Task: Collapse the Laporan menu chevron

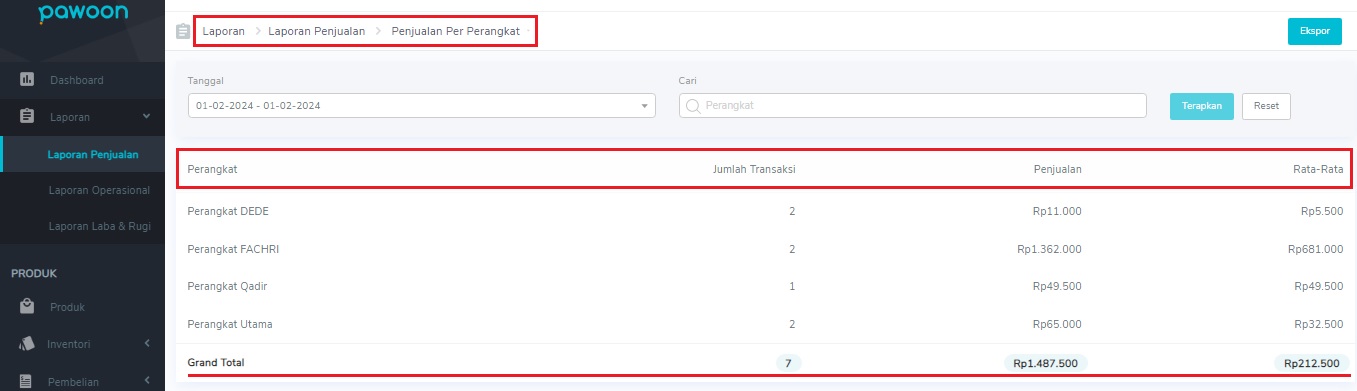Action: [146, 117]
